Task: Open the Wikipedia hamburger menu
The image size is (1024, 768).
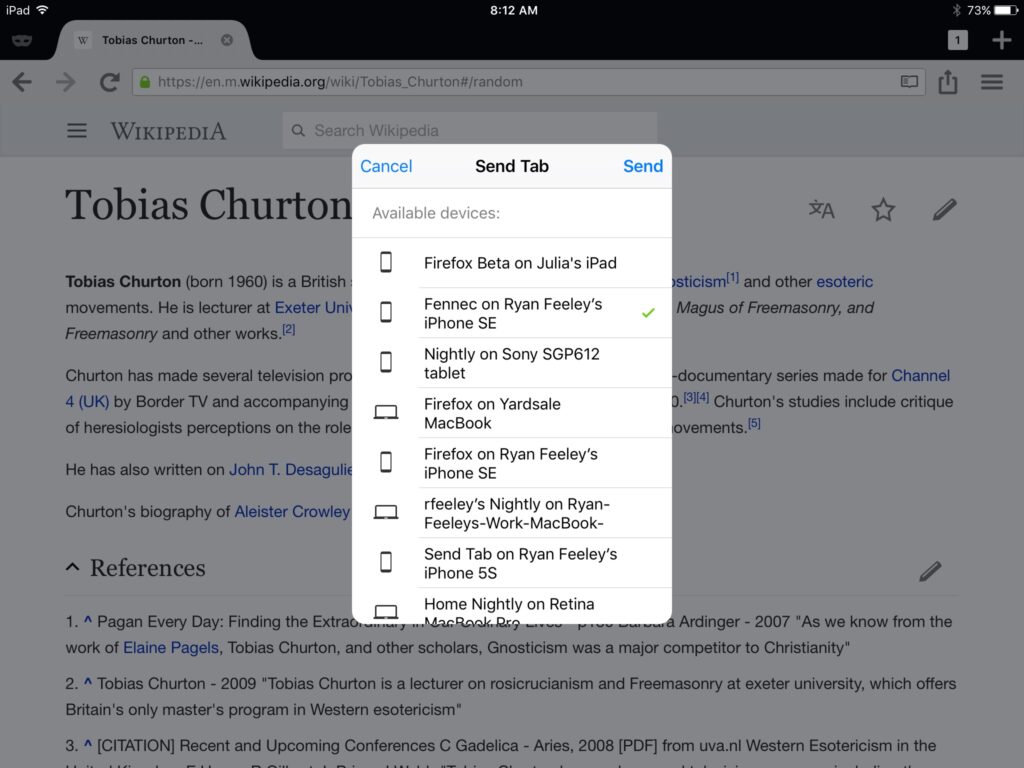Action: (x=77, y=130)
